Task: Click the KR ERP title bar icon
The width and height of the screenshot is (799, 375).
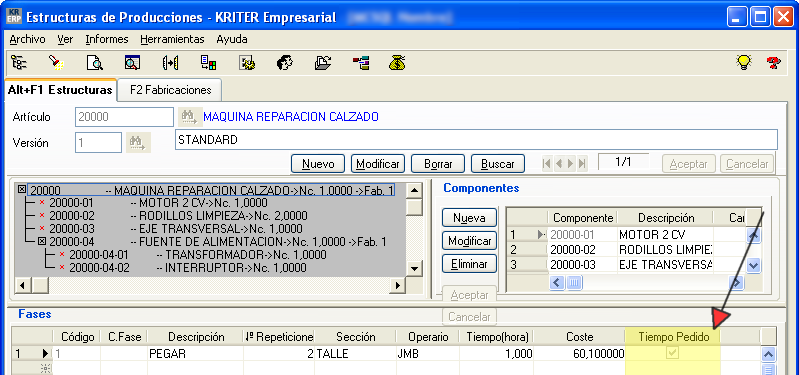Action: [x=13, y=17]
